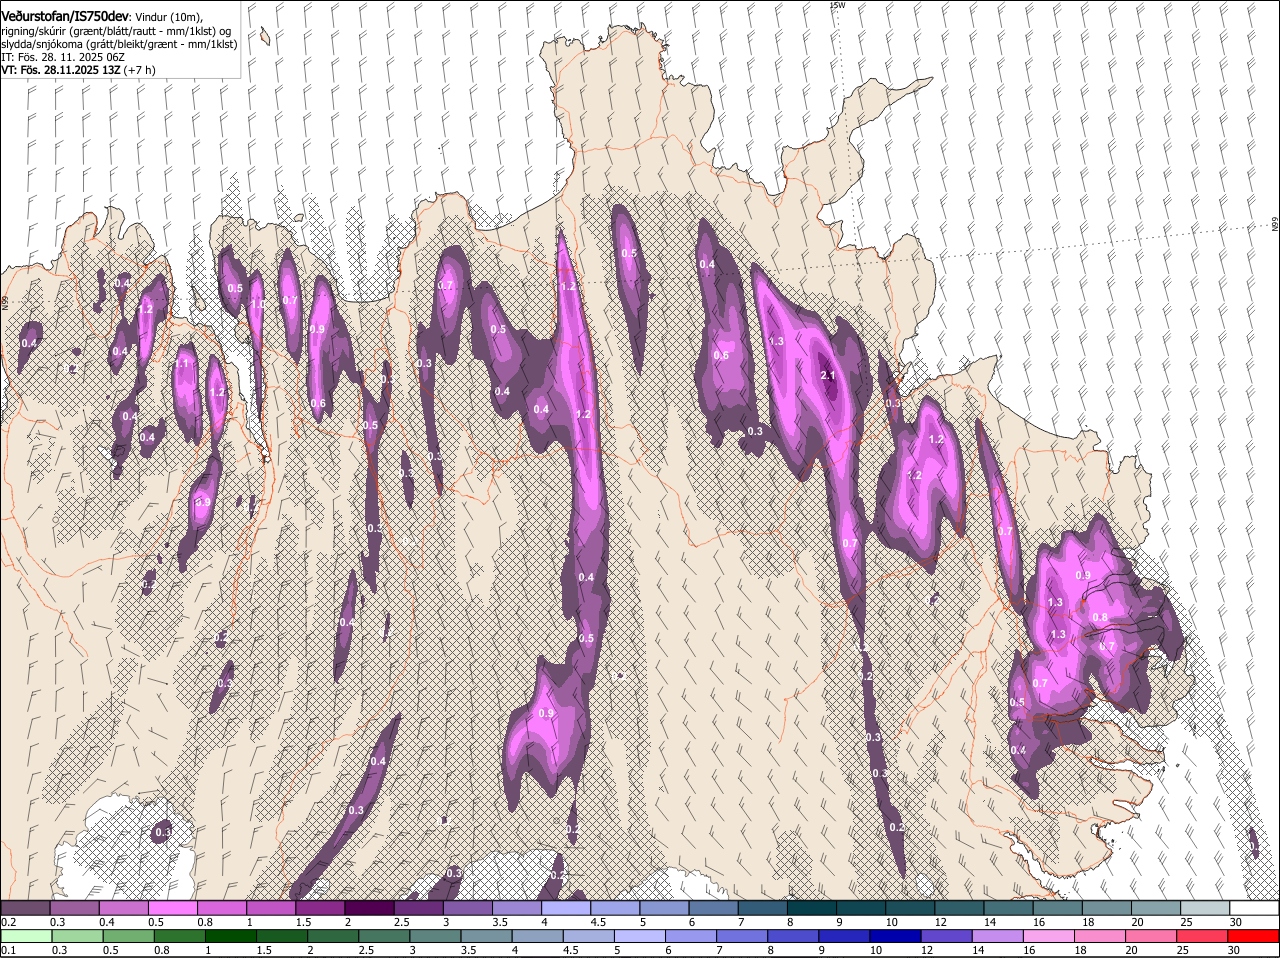Select the white 30 swatch in snow legend

[x=1254, y=907]
